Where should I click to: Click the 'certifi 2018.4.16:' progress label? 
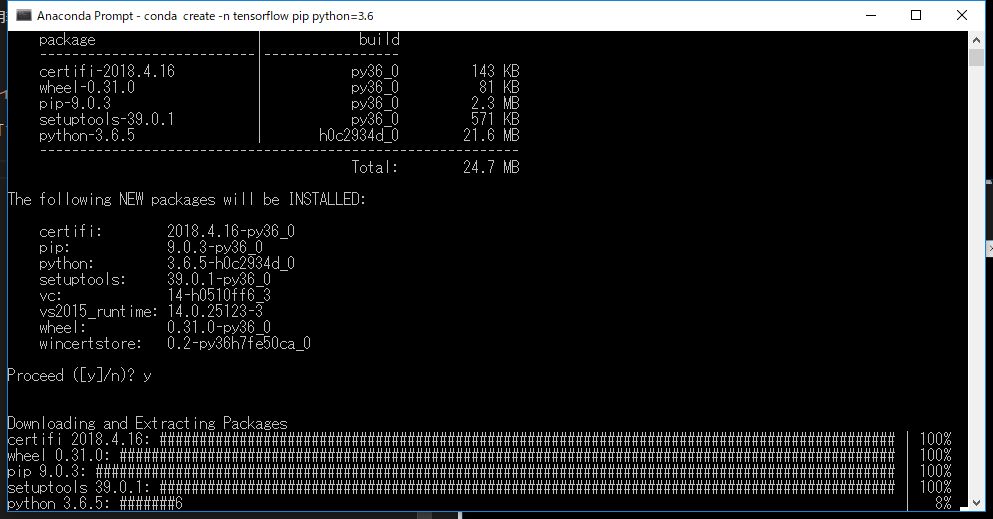coord(79,439)
